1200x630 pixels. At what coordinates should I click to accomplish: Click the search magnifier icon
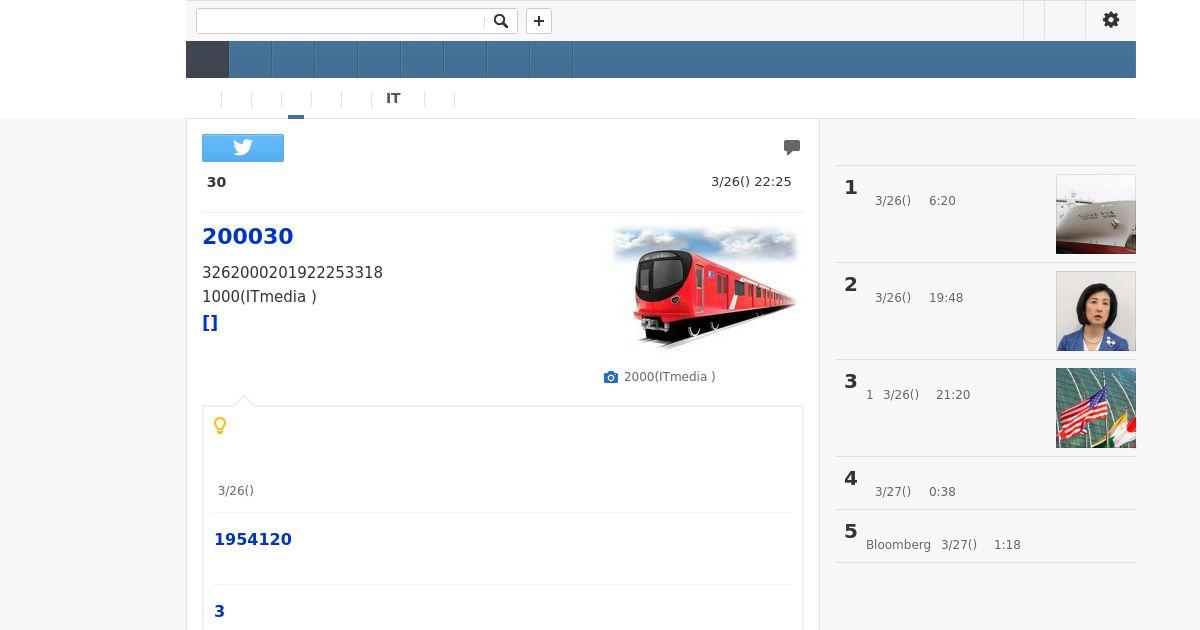coord(501,21)
